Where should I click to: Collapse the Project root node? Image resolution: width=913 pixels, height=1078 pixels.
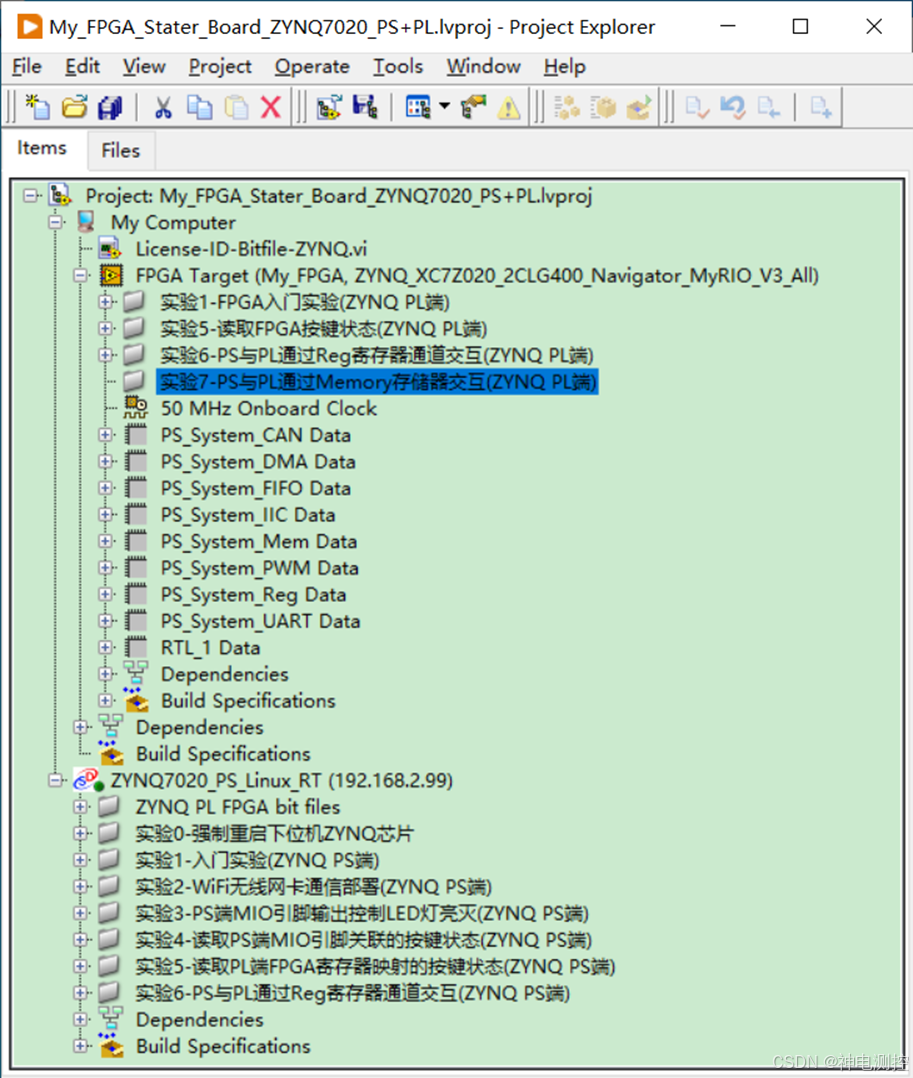click(x=30, y=195)
